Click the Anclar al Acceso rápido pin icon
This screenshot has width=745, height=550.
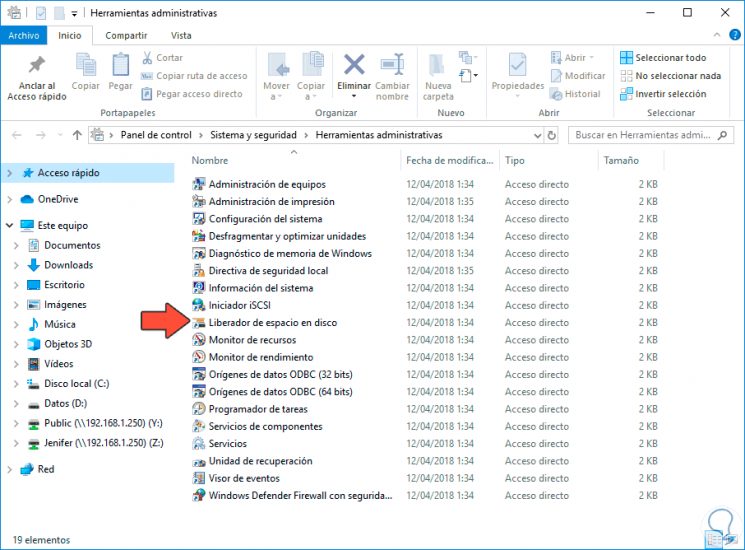coord(36,67)
